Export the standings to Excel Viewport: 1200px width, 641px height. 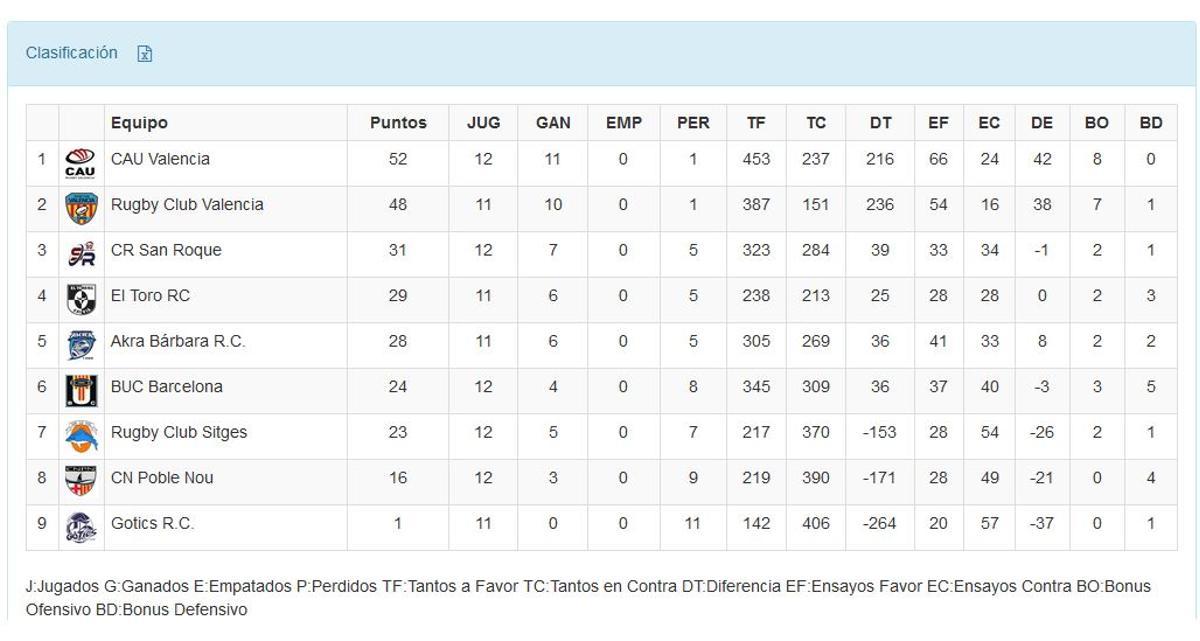point(145,54)
